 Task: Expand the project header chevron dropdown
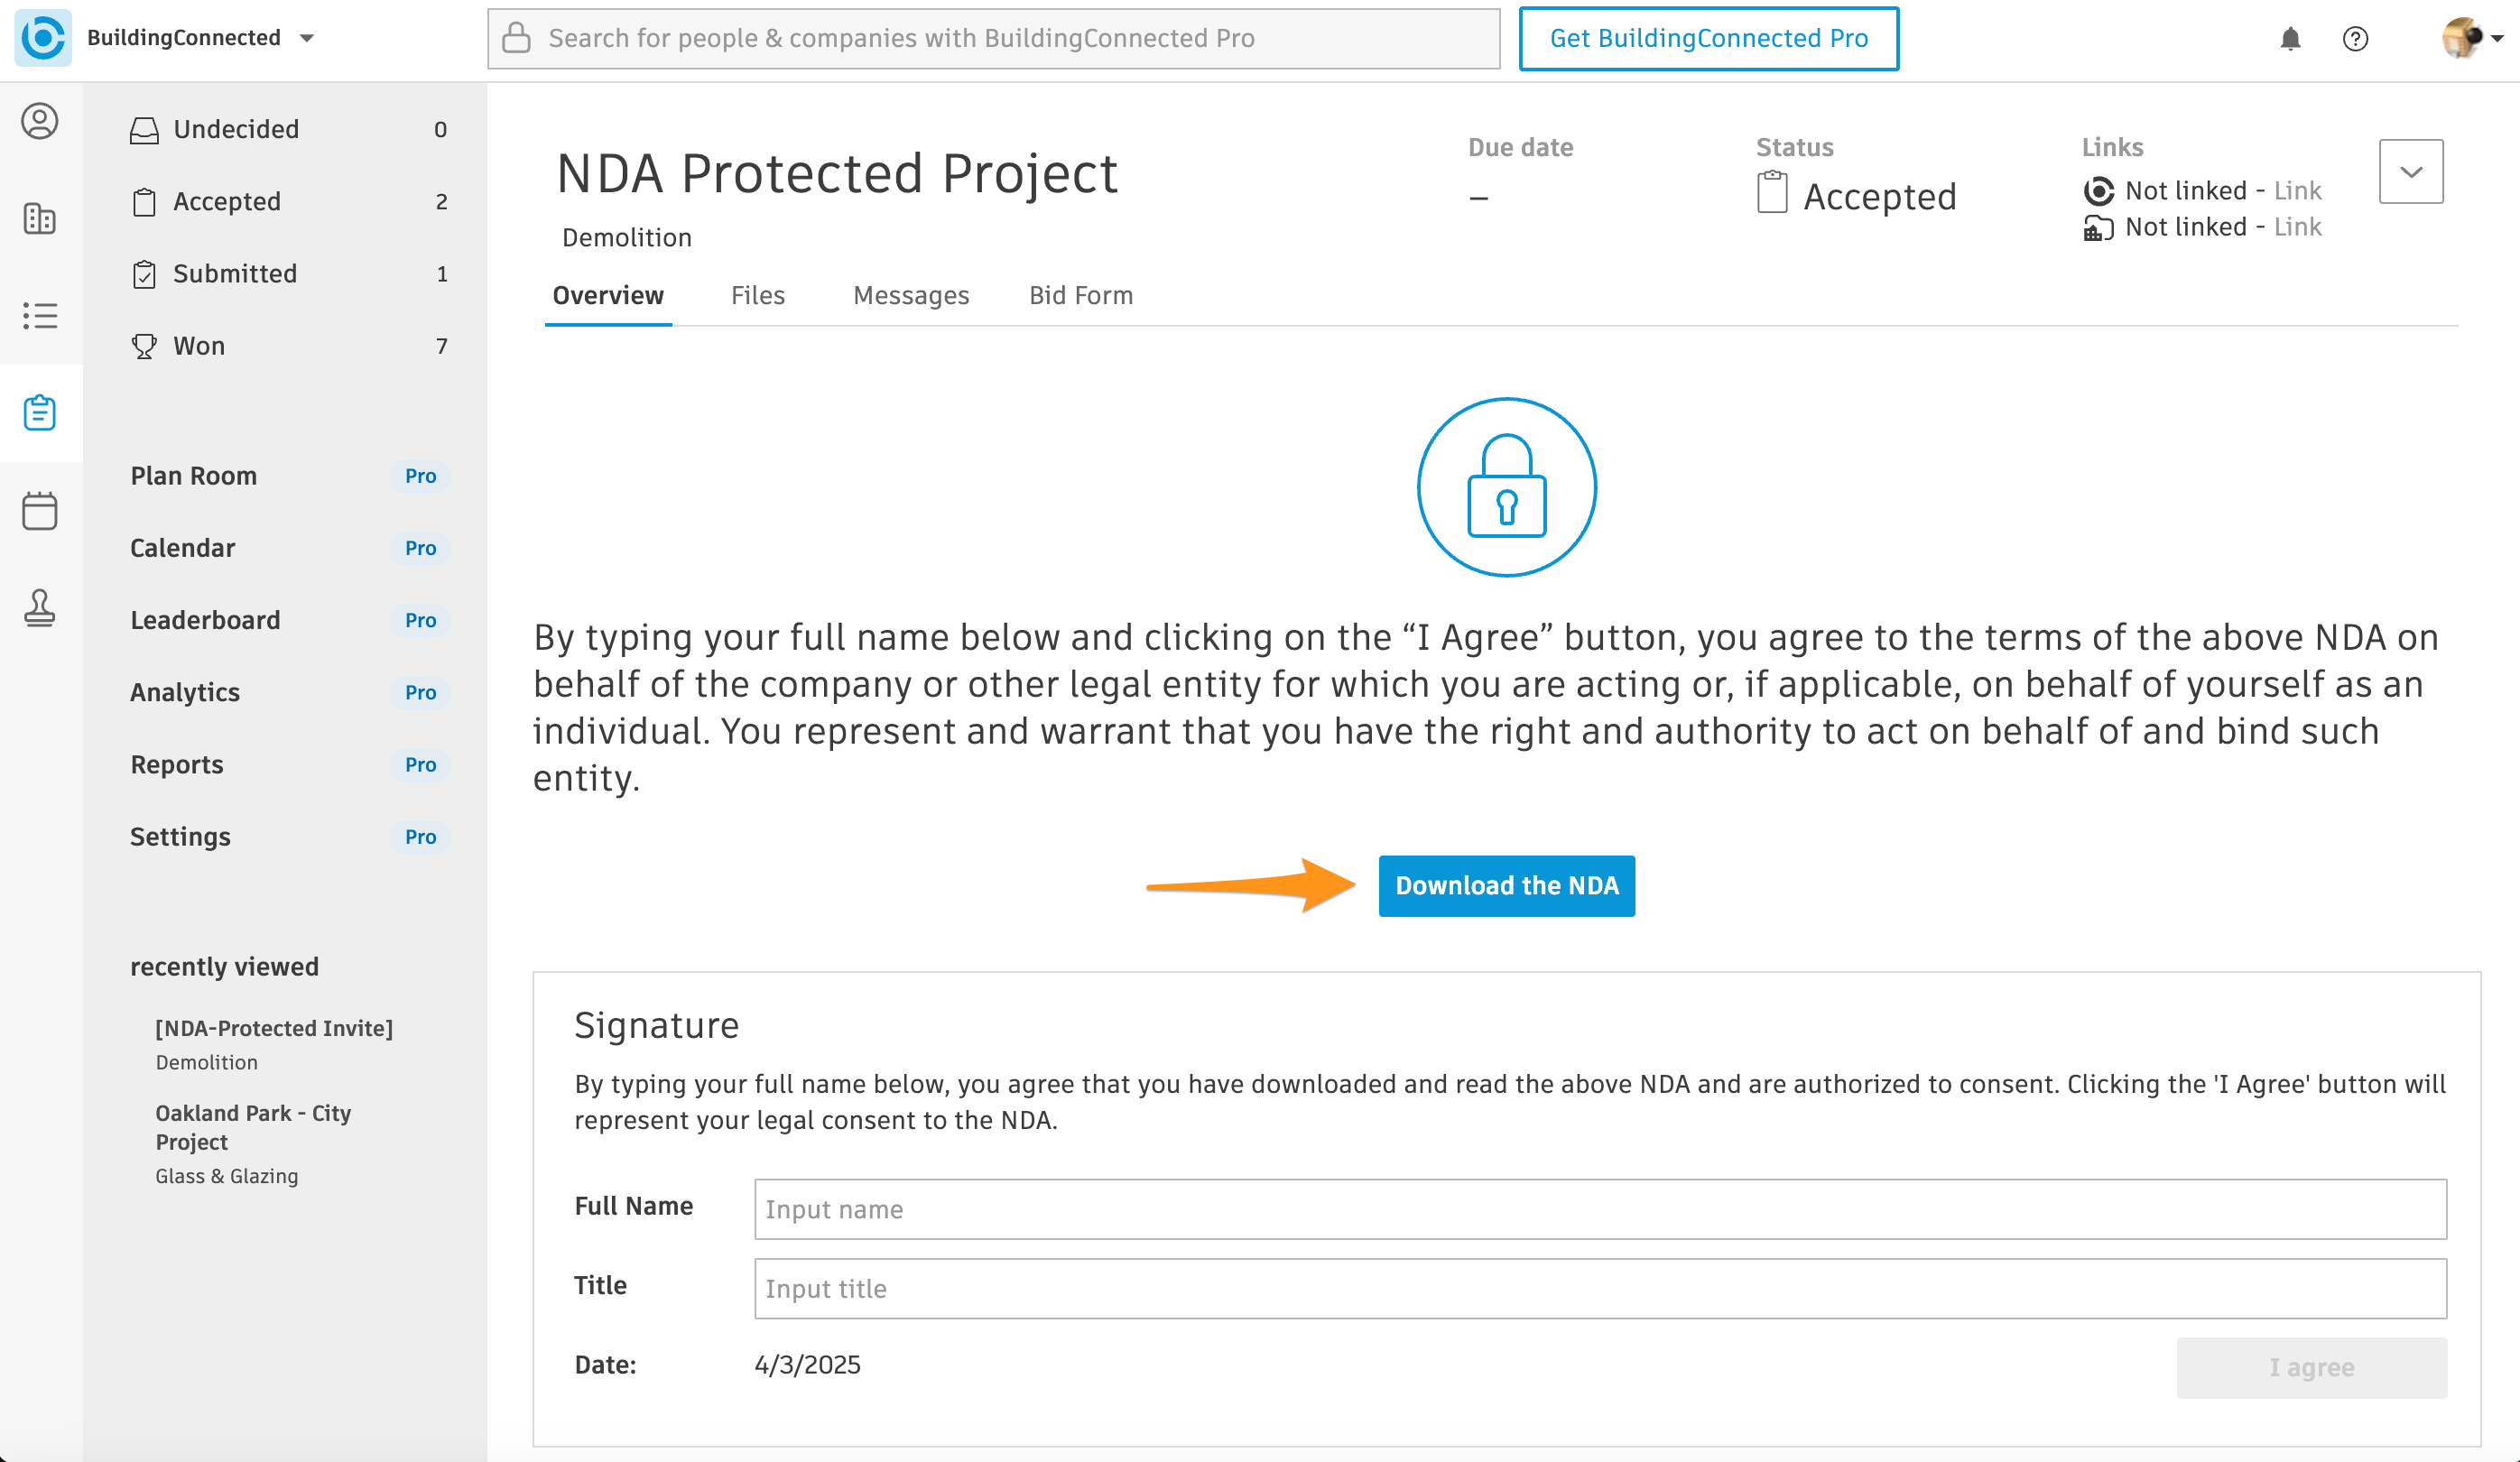[2411, 172]
